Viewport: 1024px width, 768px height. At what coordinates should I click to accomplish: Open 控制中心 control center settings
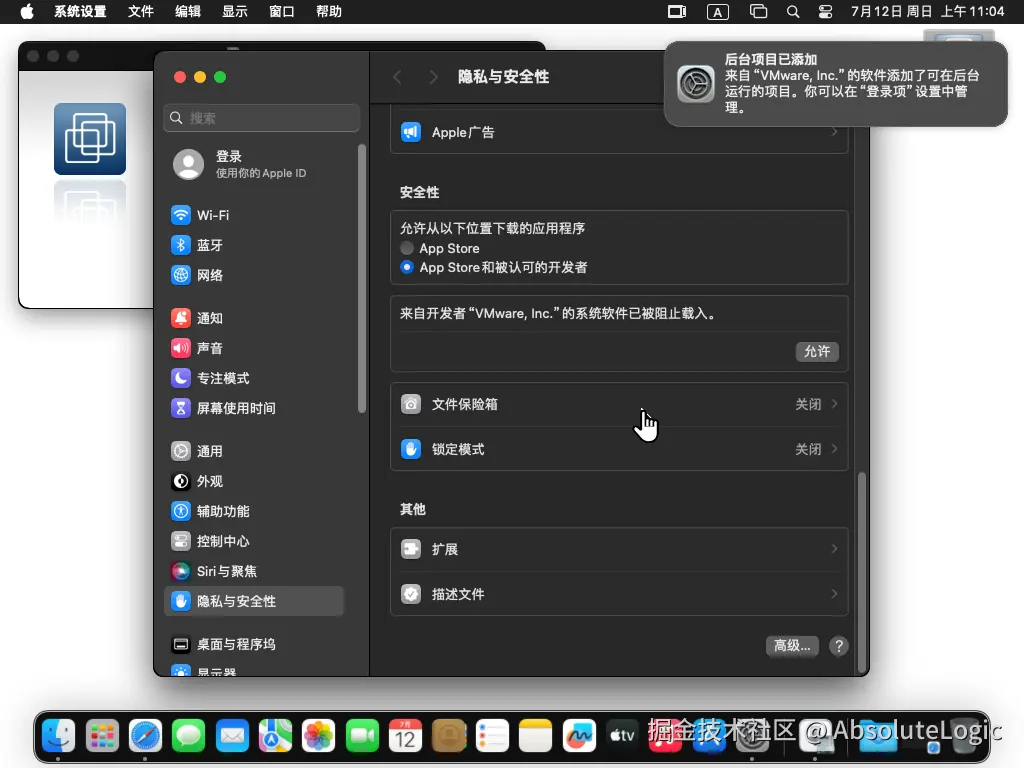click(x=255, y=541)
